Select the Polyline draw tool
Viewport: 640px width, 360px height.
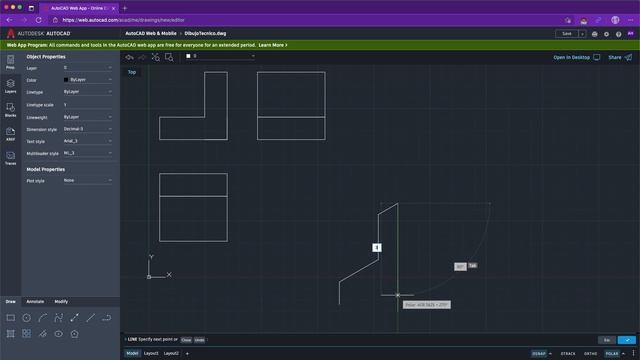74,318
